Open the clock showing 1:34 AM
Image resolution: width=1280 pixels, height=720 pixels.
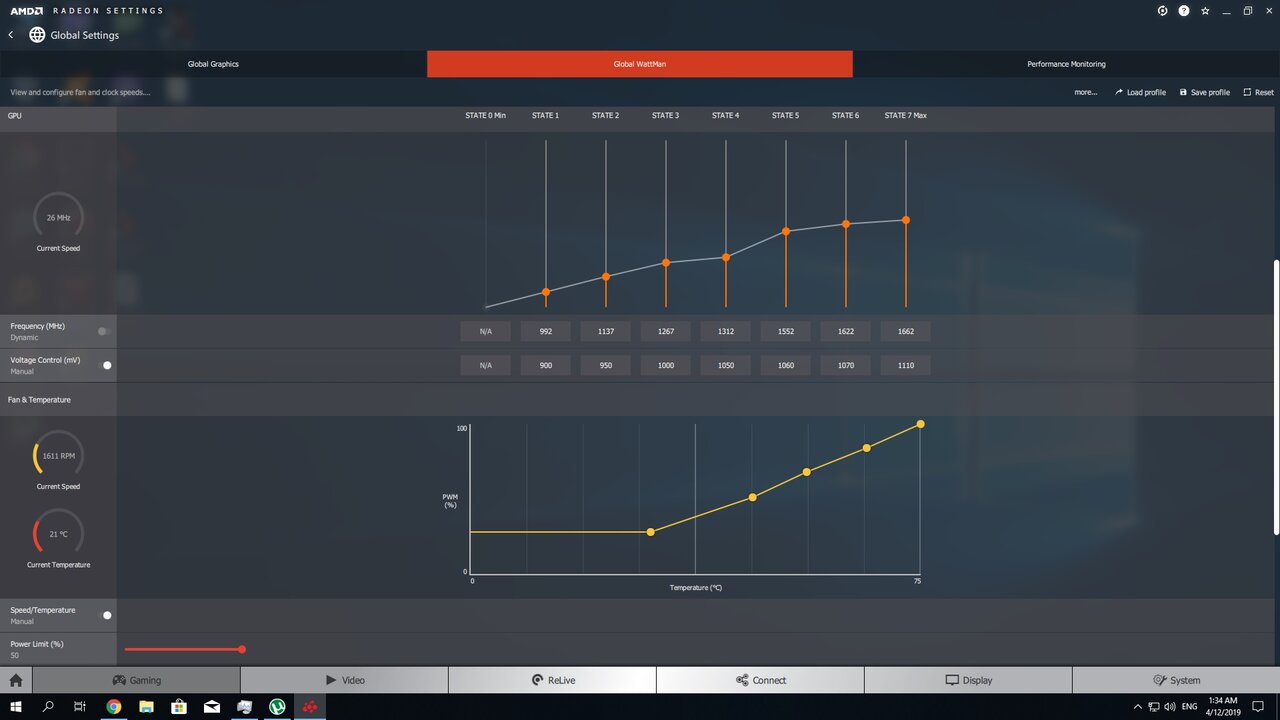1225,707
